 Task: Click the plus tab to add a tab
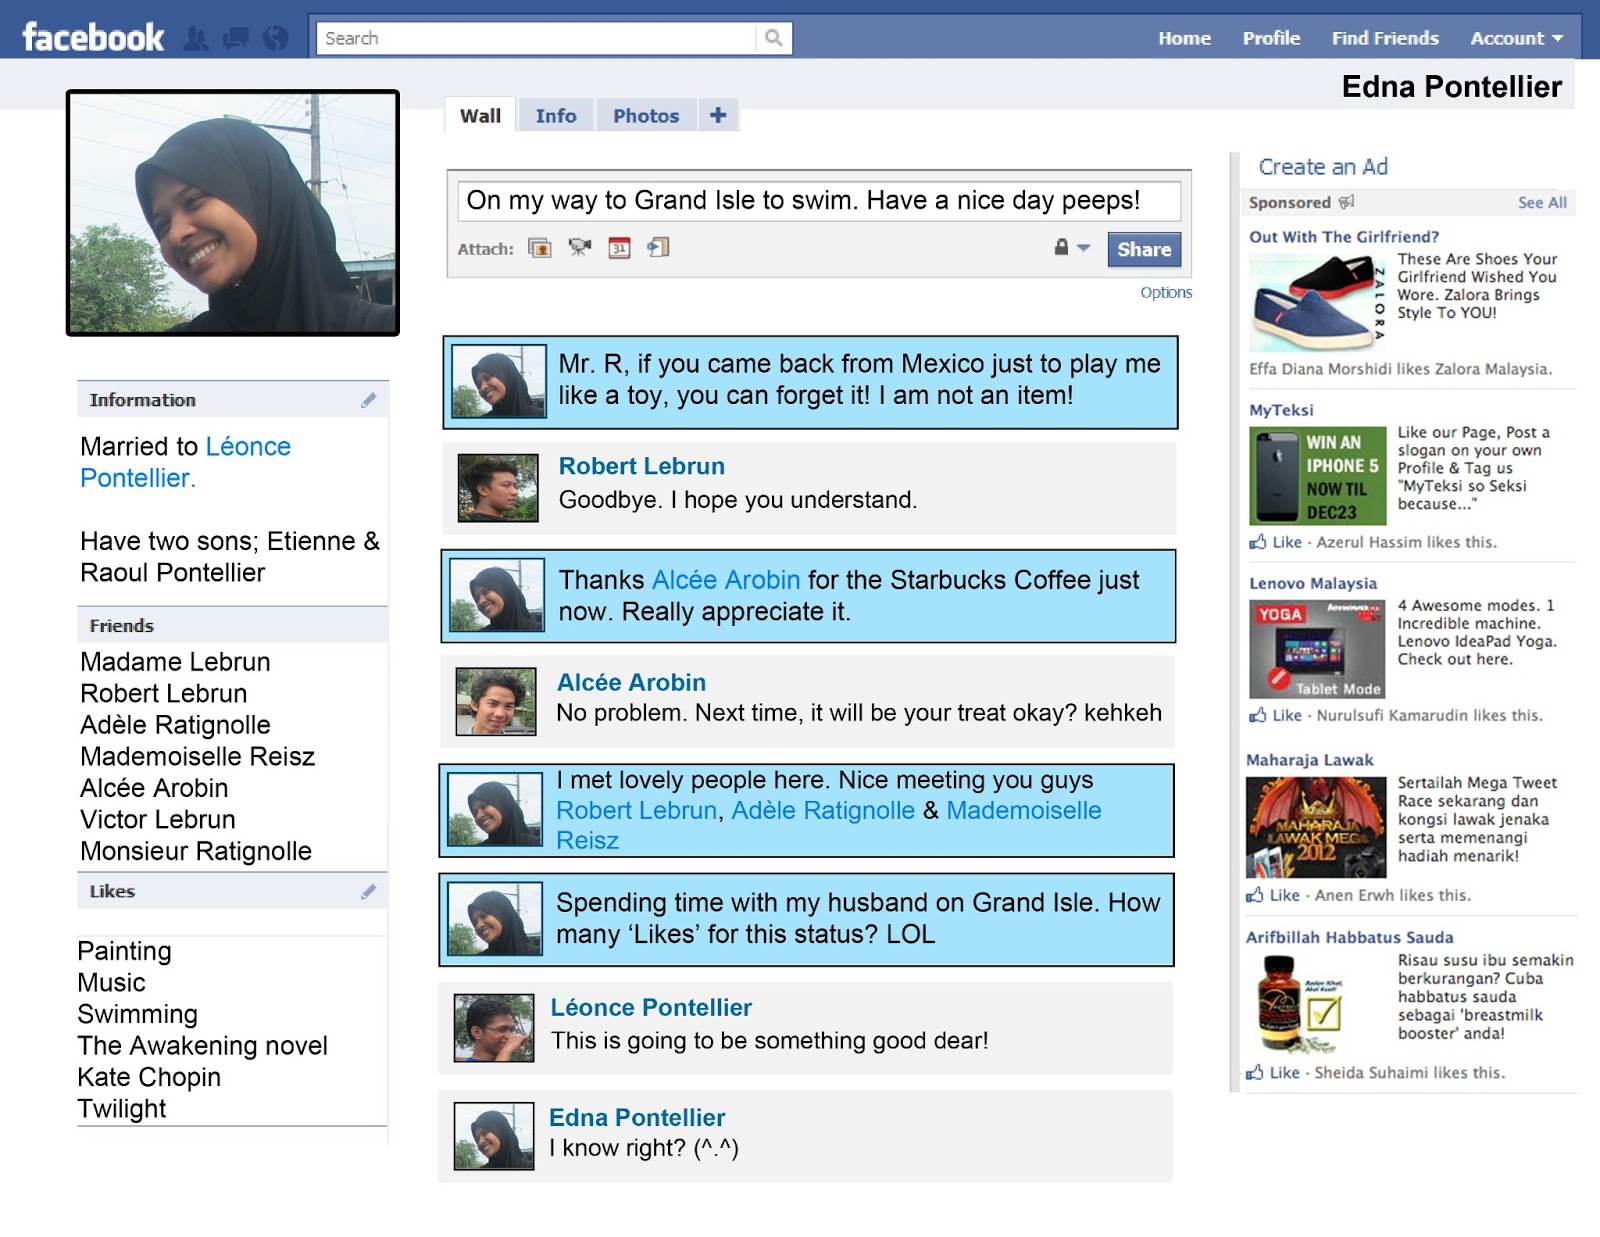[x=718, y=115]
